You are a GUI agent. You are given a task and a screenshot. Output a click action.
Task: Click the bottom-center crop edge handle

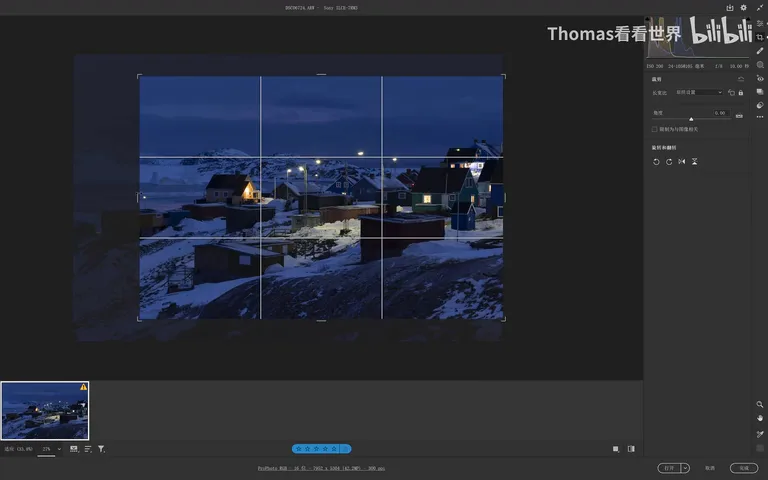click(321, 320)
